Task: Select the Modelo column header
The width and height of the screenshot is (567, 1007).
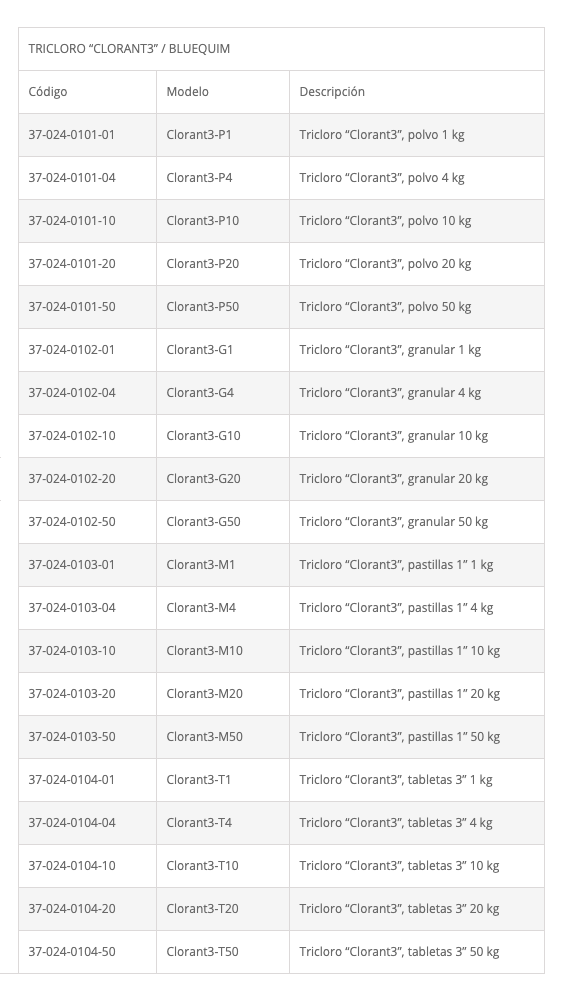Action: coord(188,92)
